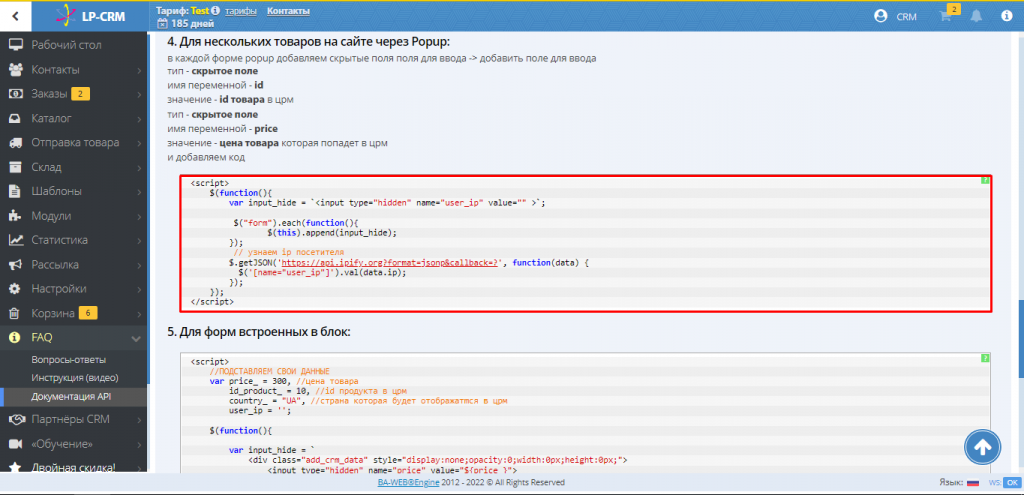Click the calendar icon beside 185 дней
The image size is (1024, 495).
click(x=163, y=24)
